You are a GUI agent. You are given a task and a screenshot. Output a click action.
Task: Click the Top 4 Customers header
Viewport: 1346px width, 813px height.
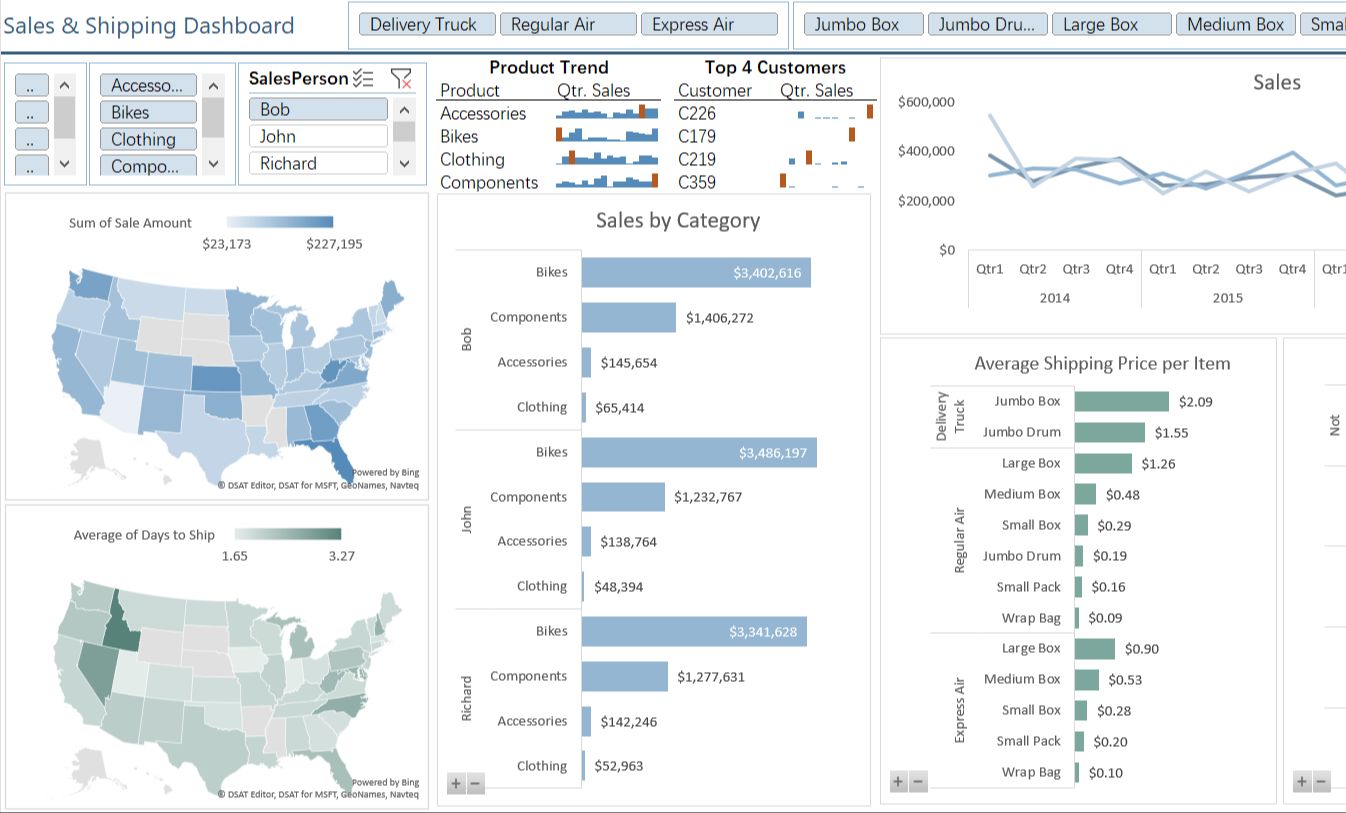pyautogui.click(x=775, y=67)
